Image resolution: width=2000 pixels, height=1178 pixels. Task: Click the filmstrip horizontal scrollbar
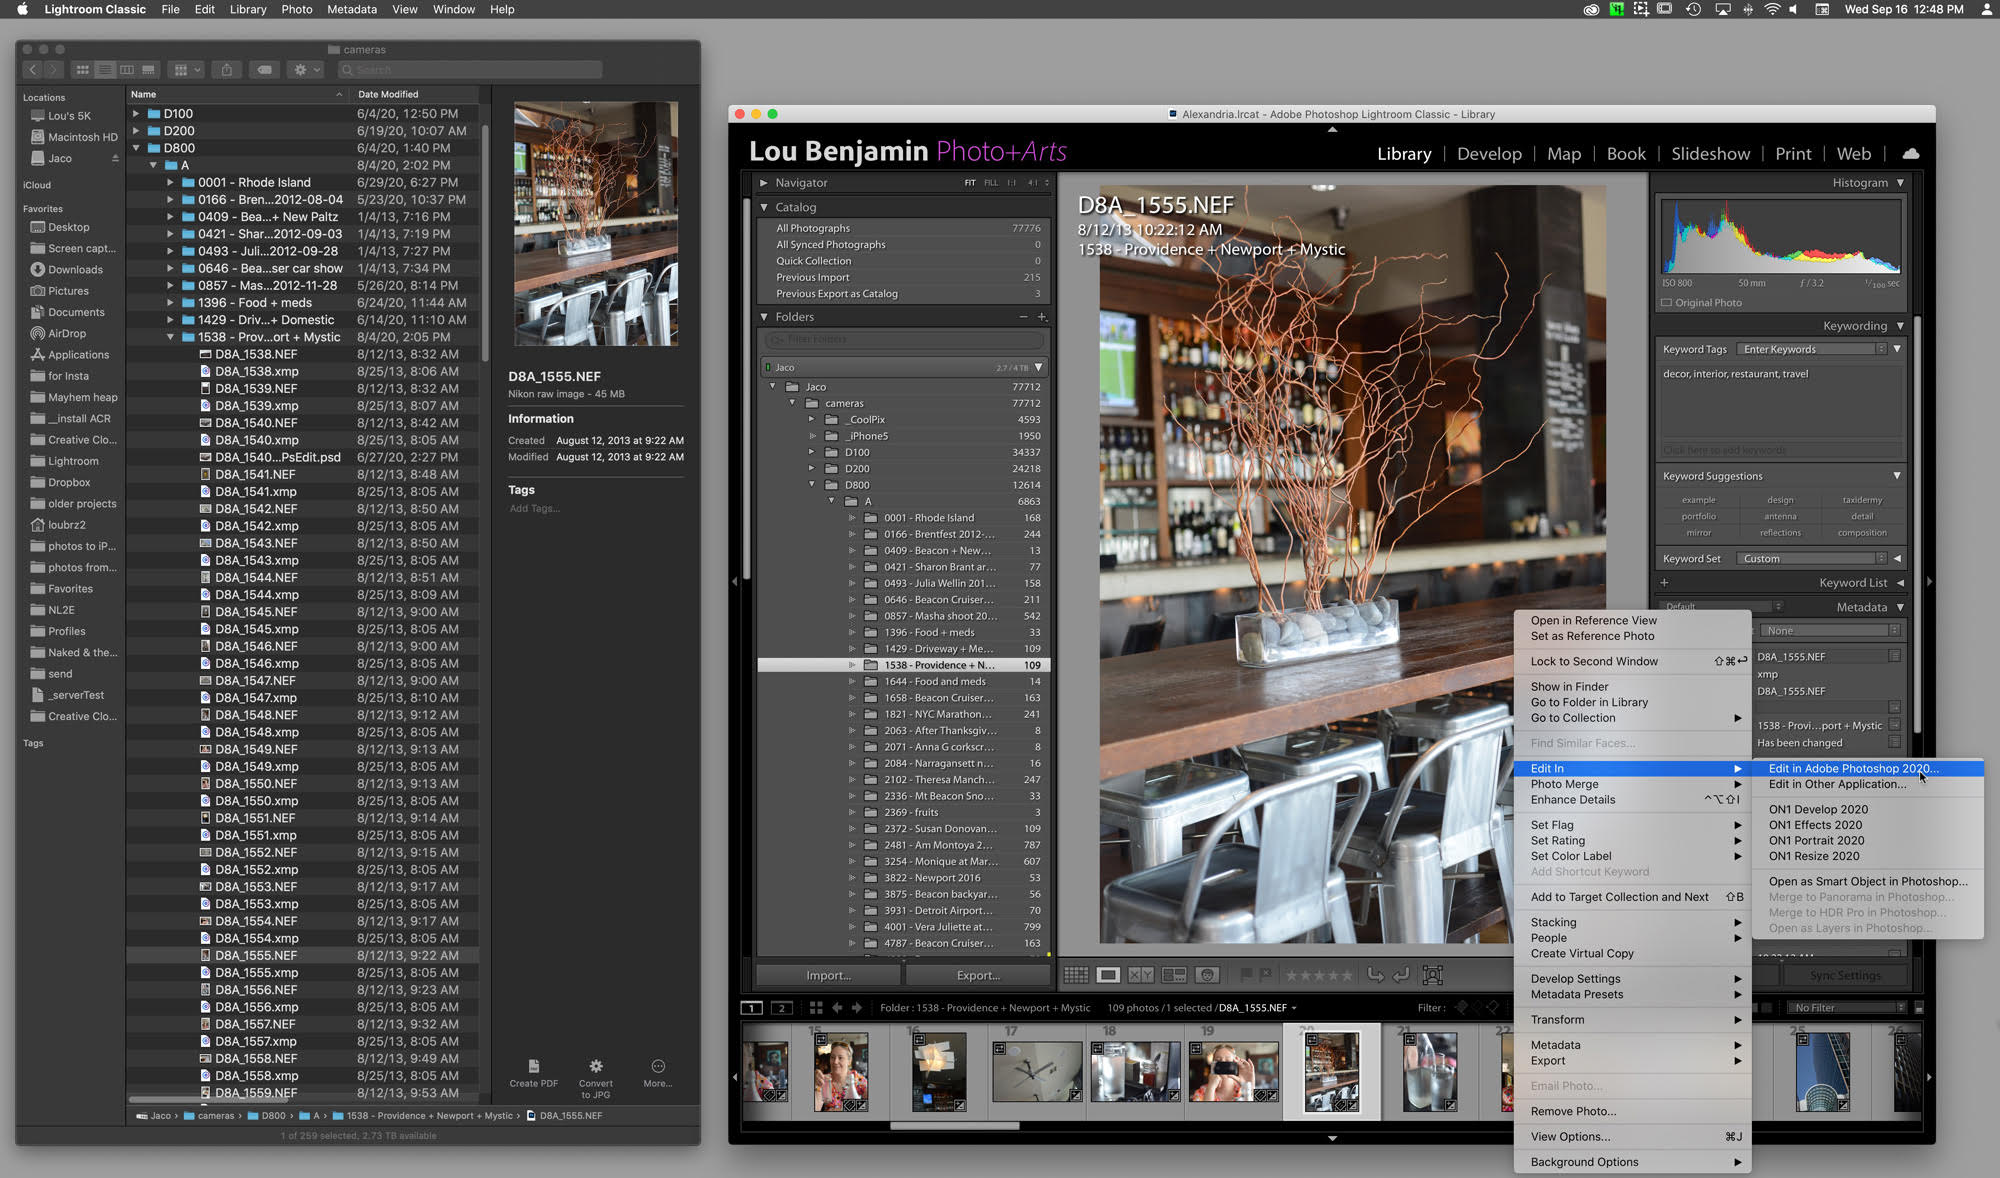click(954, 1126)
